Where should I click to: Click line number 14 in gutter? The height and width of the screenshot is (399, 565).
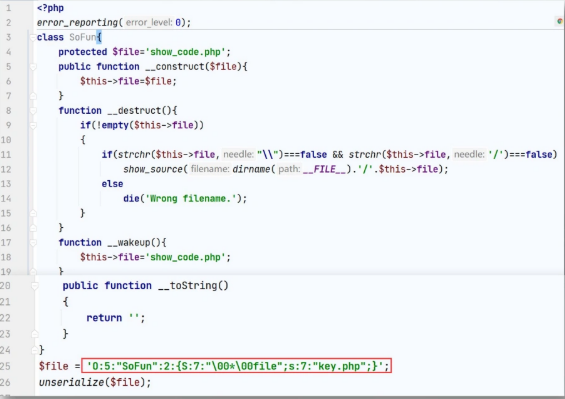(6, 199)
